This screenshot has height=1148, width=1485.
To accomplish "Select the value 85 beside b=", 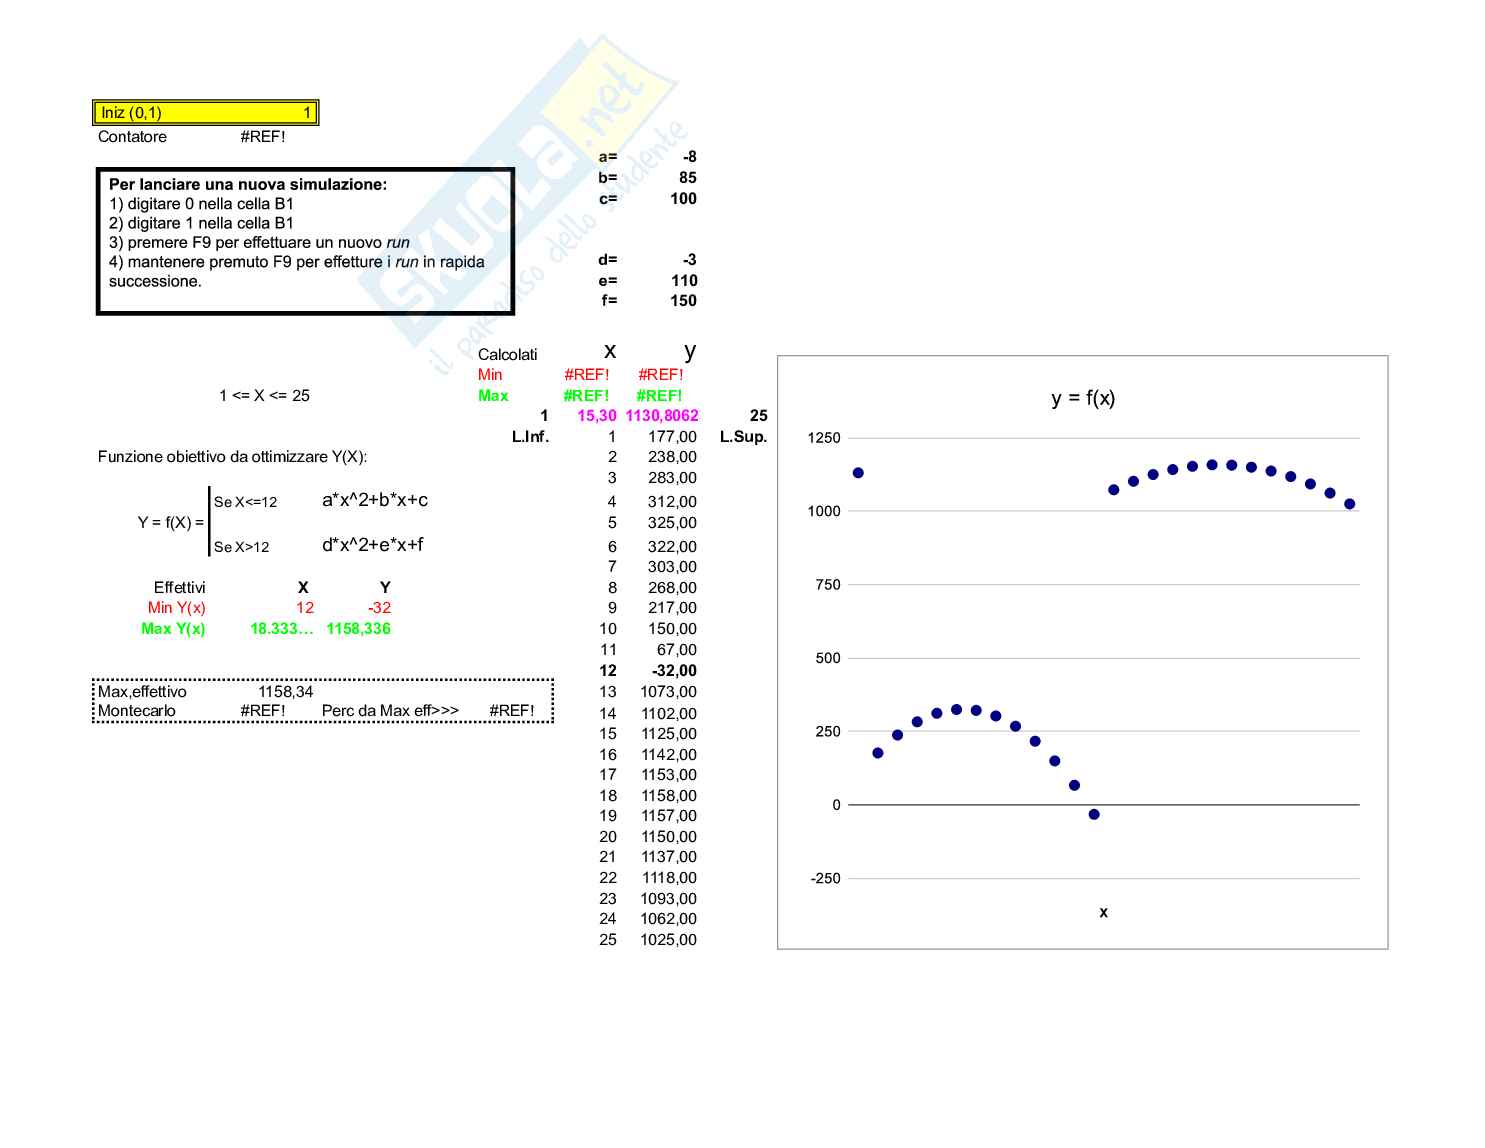I will [x=687, y=178].
